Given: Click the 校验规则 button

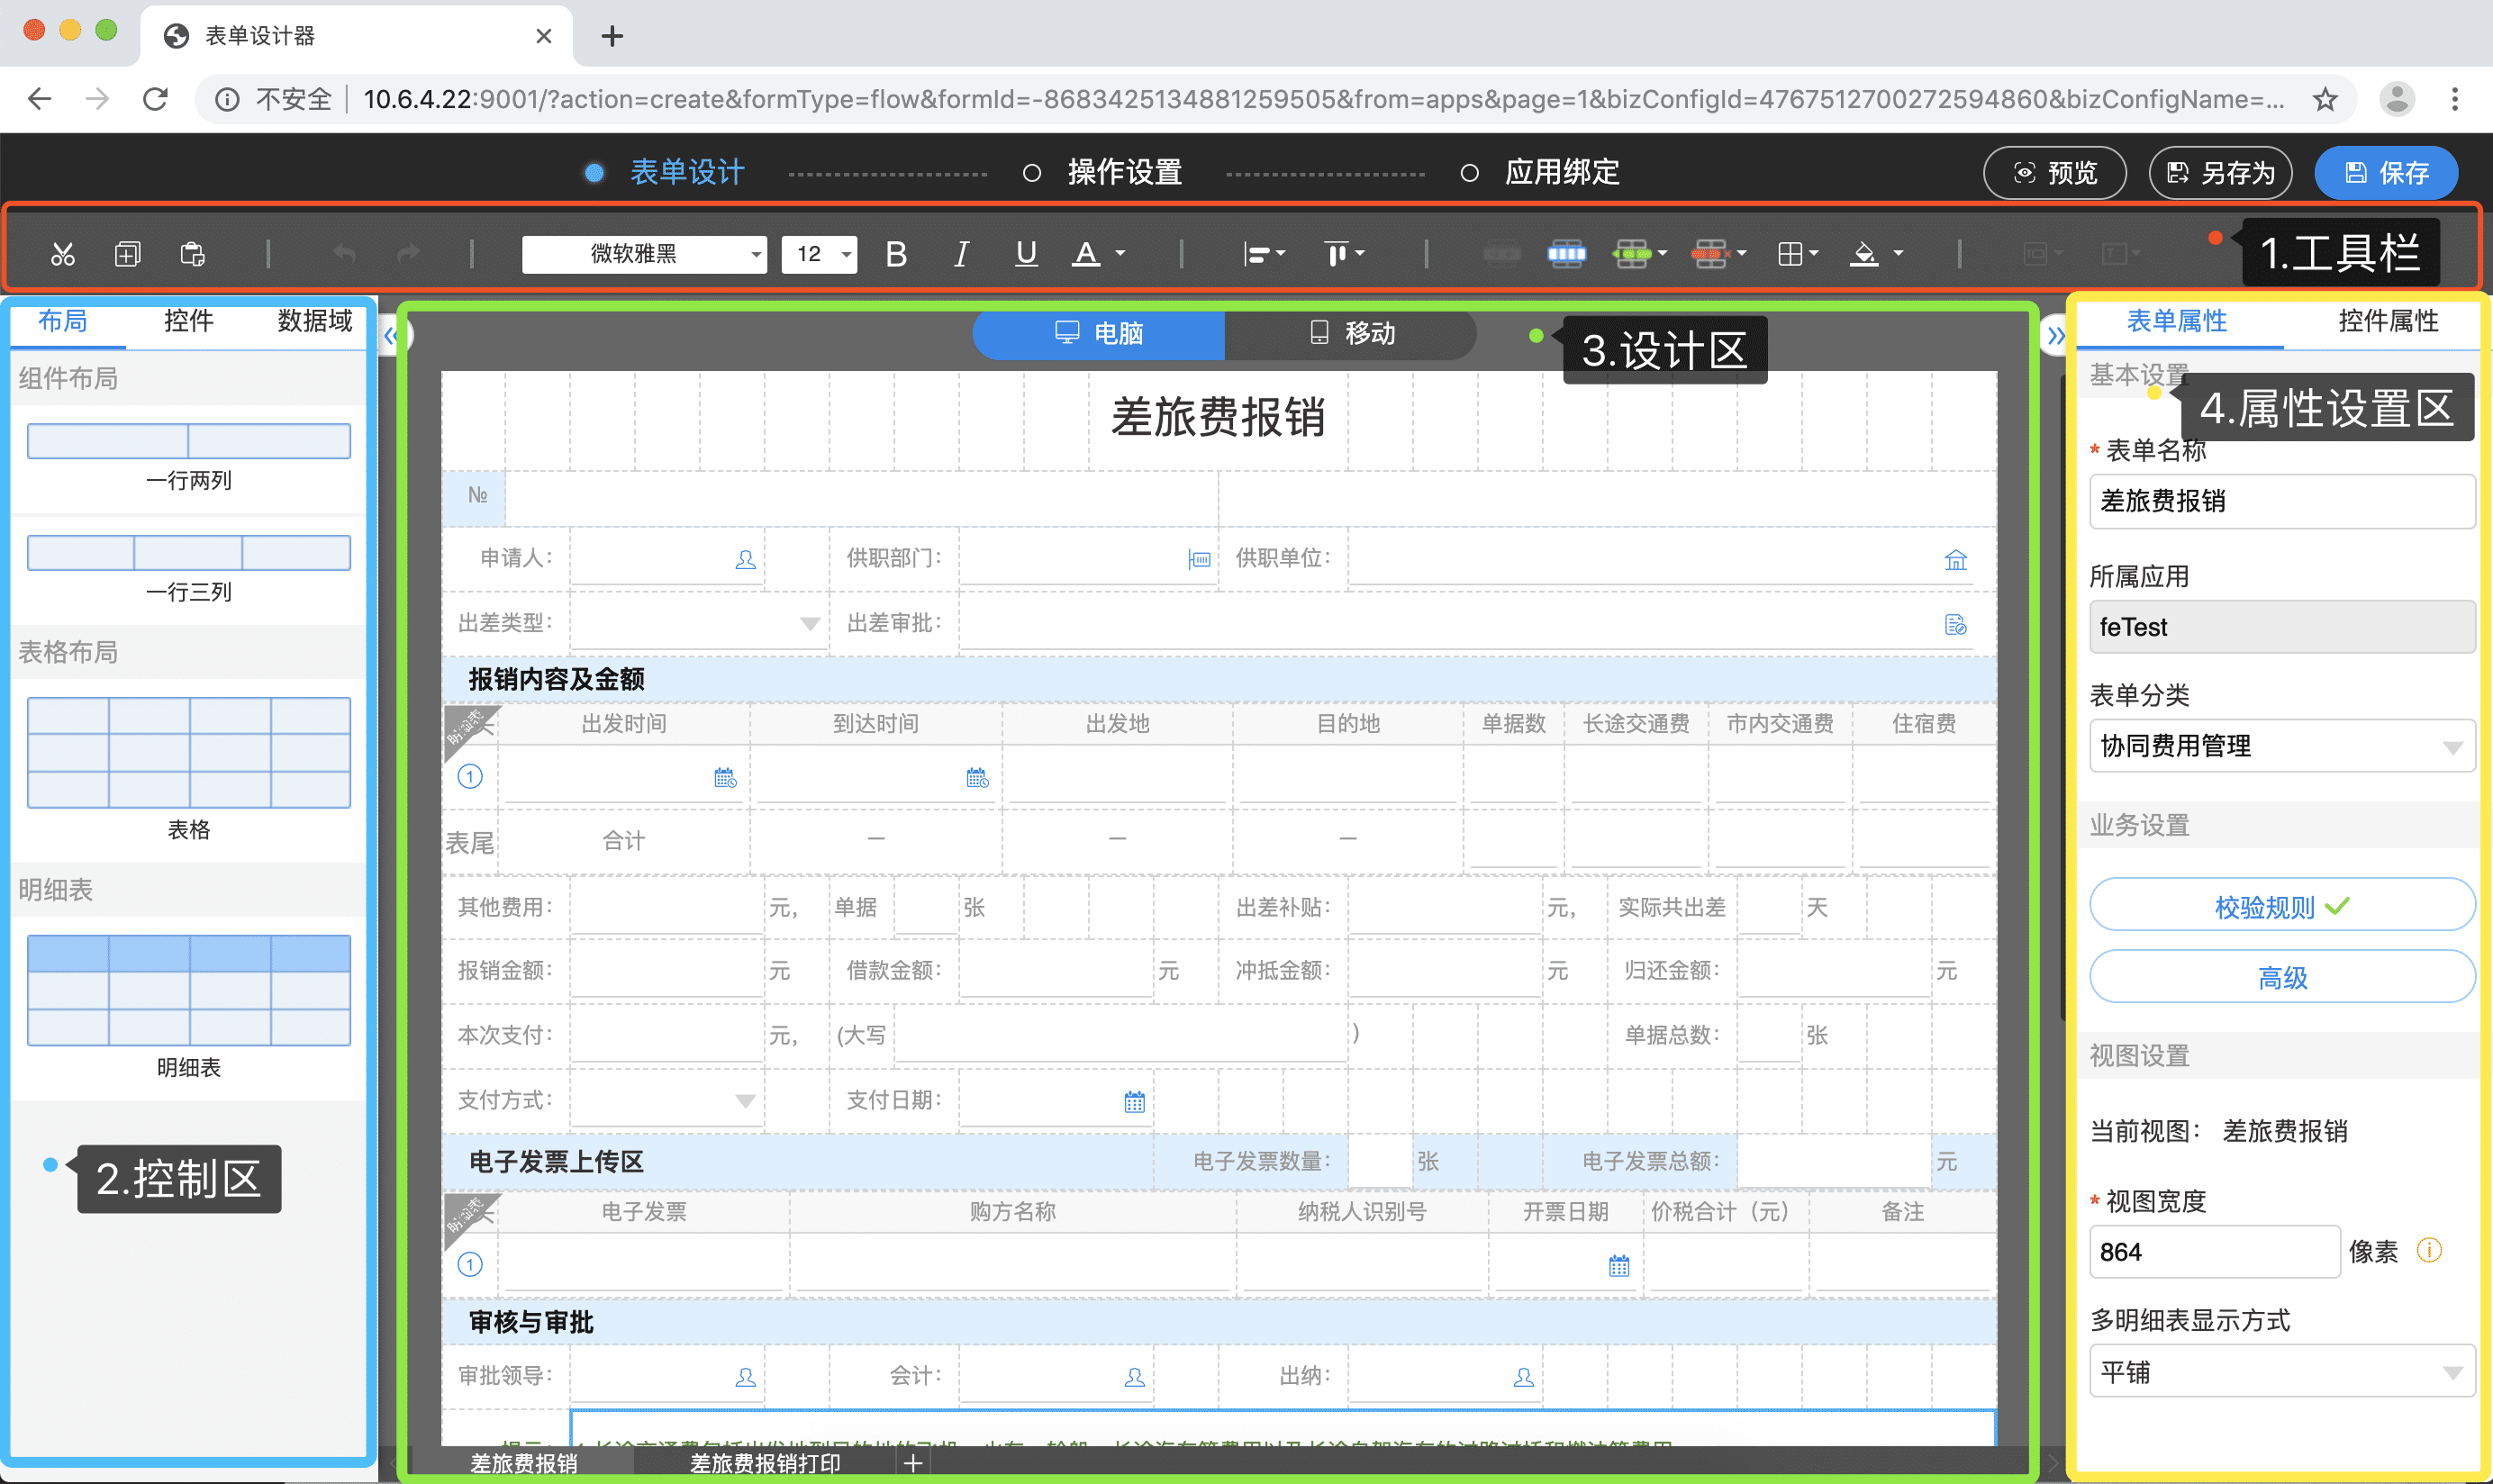Looking at the screenshot, I should point(2281,906).
